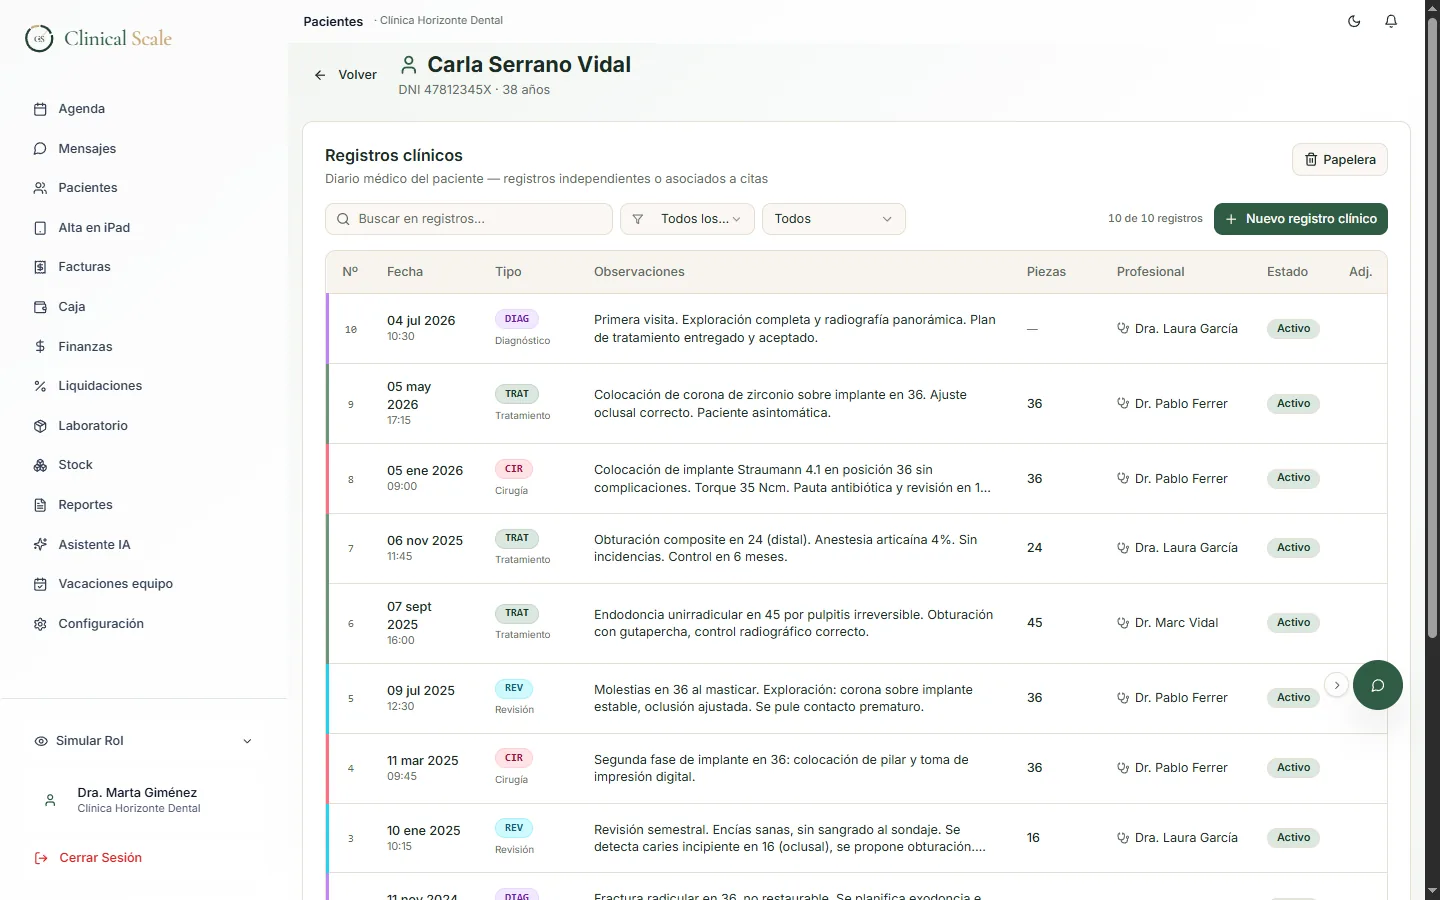Viewport: 1440px width, 900px height.
Task: Open the 'Todos los...' filter dropdown
Action: click(688, 219)
